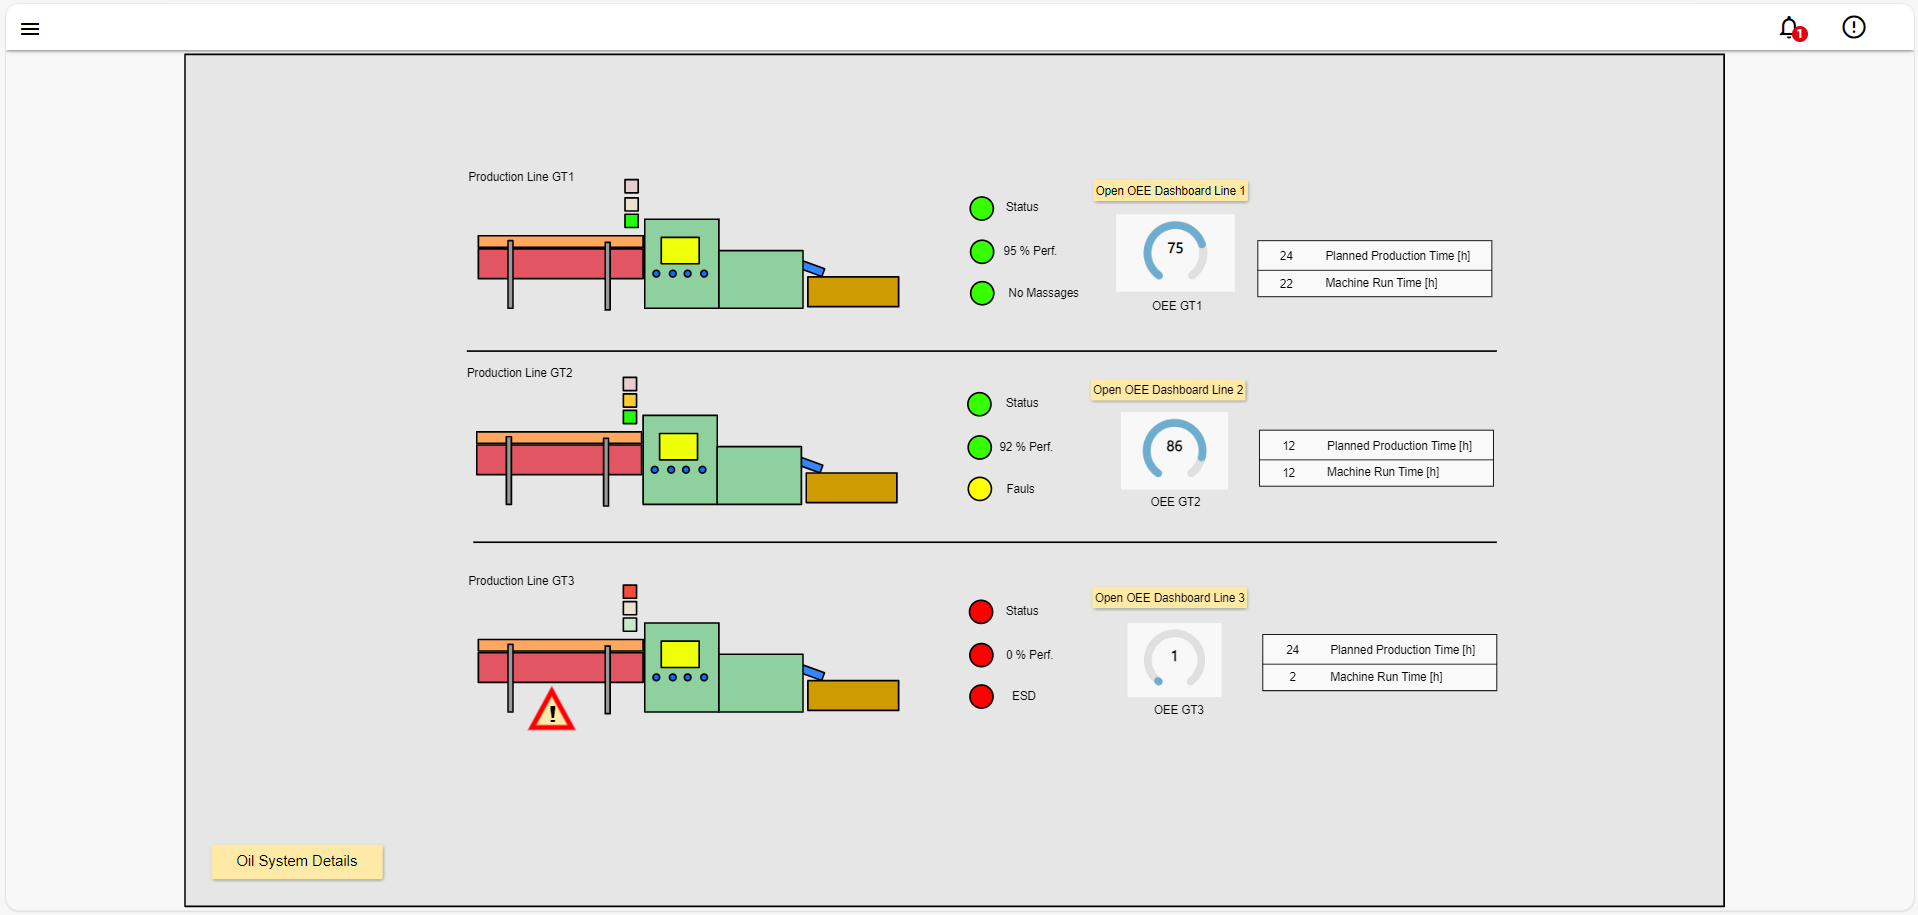Image resolution: width=1918 pixels, height=915 pixels.
Task: Open OEE Dashboard Line 3
Action: click(1169, 598)
